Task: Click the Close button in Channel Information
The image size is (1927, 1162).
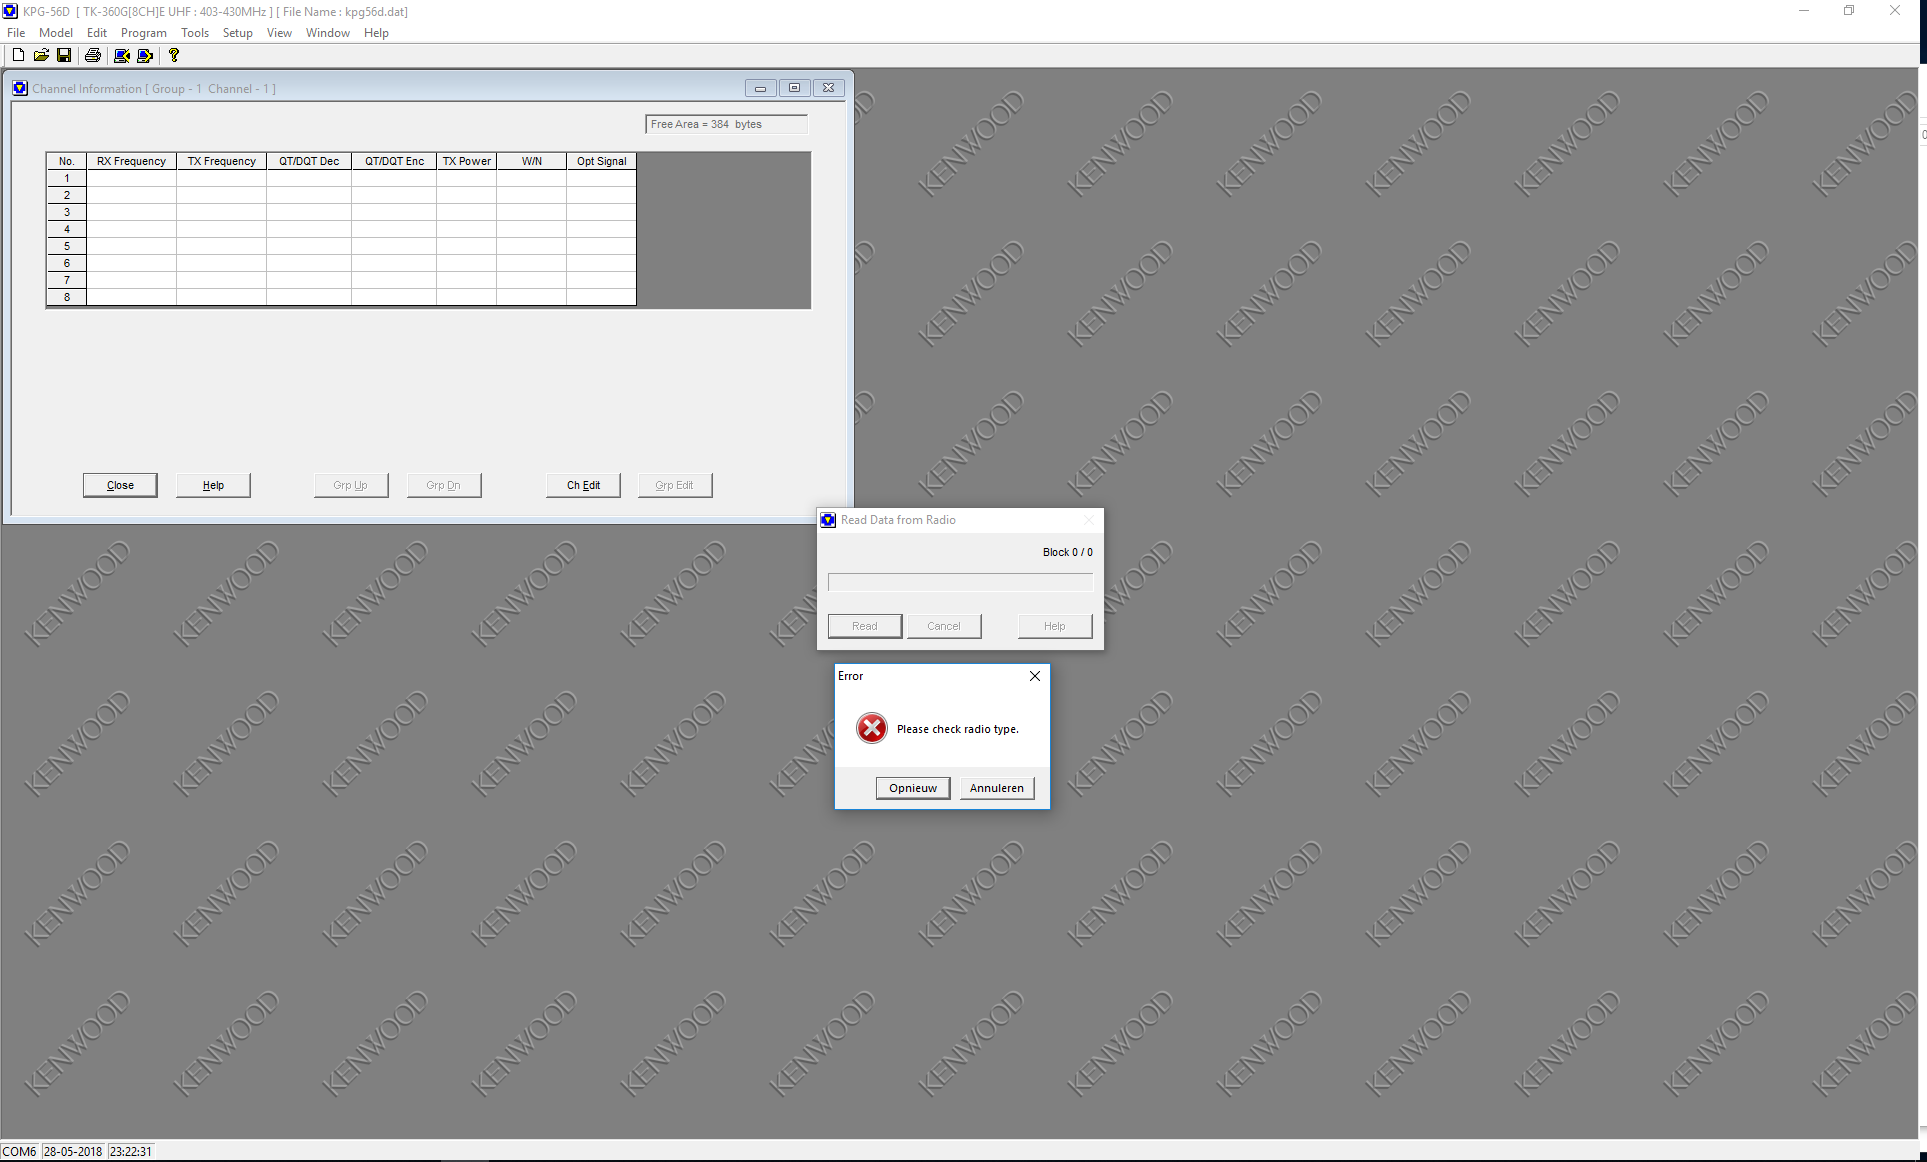Action: [x=120, y=485]
